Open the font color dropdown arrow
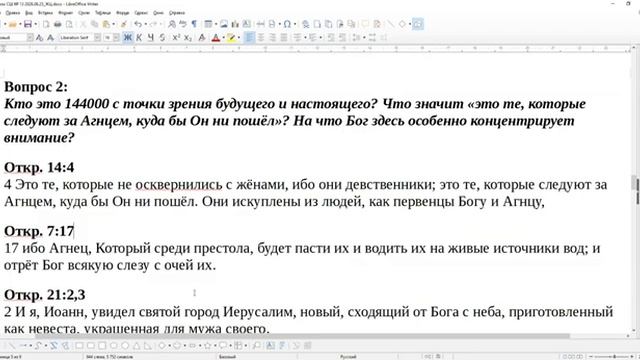Screen dimensions: 640x360 pos(223,38)
